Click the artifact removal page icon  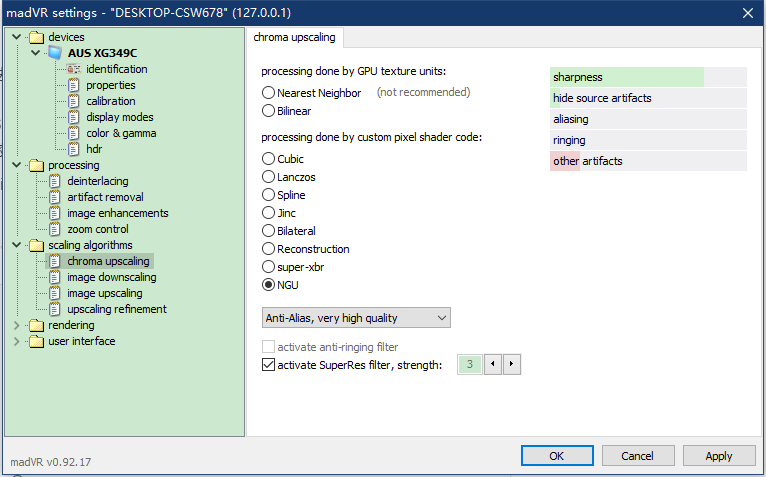click(x=55, y=197)
